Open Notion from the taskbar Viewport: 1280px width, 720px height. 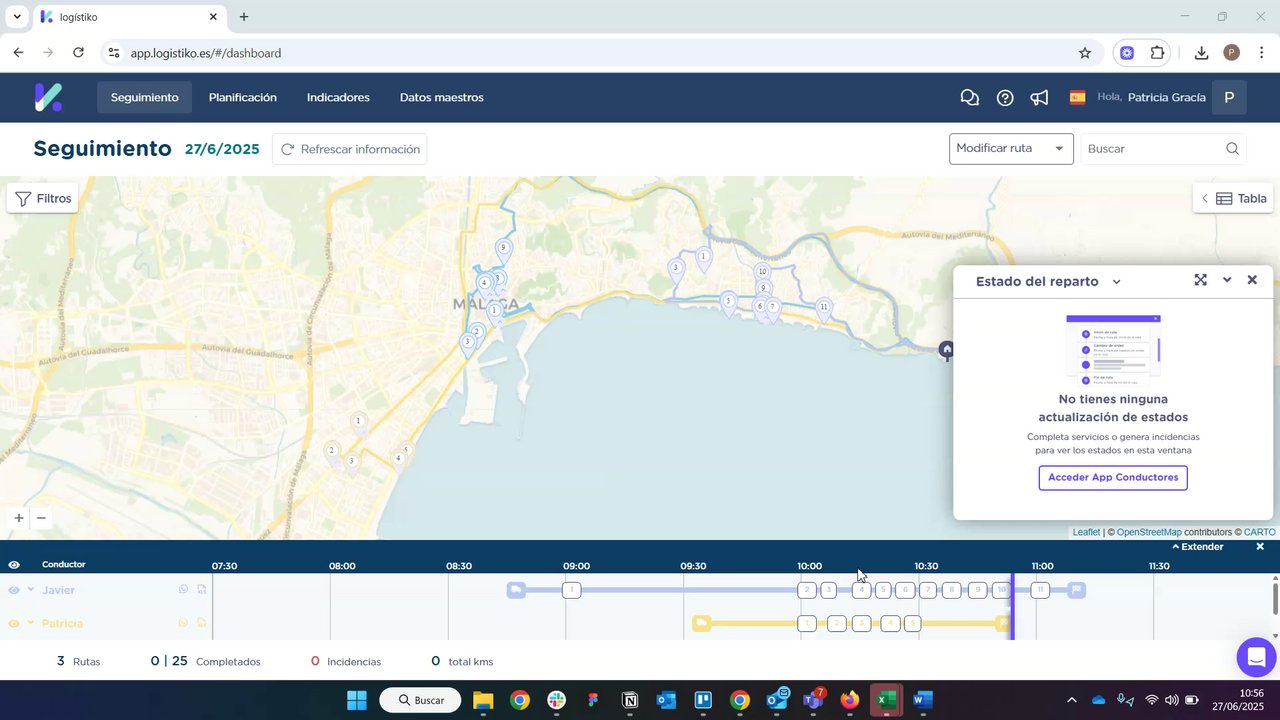(630, 700)
